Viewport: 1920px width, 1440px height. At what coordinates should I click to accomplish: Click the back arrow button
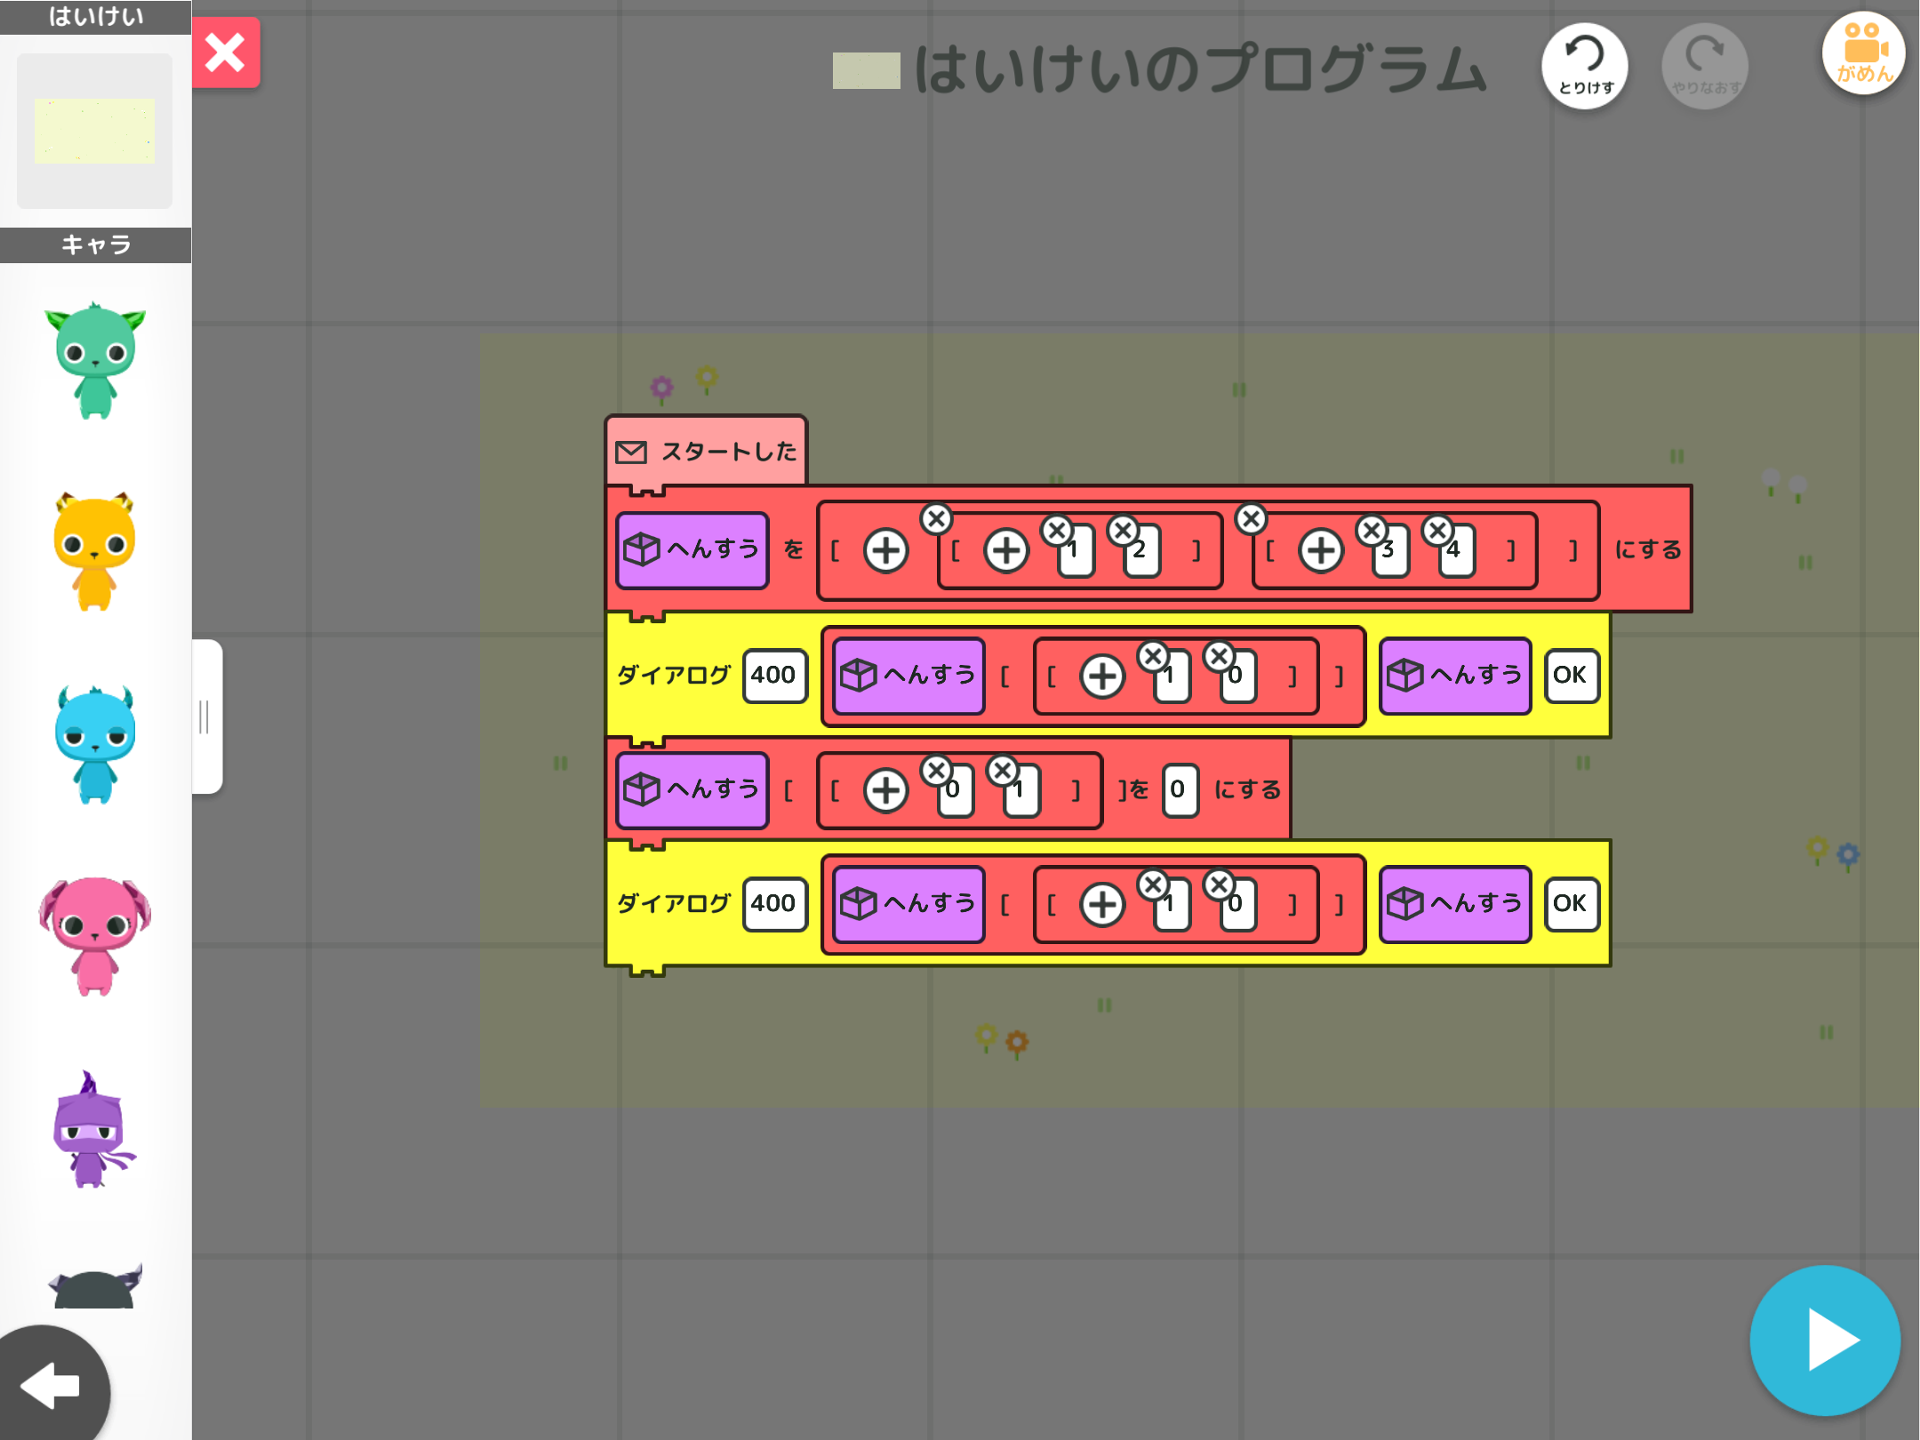click(50, 1386)
